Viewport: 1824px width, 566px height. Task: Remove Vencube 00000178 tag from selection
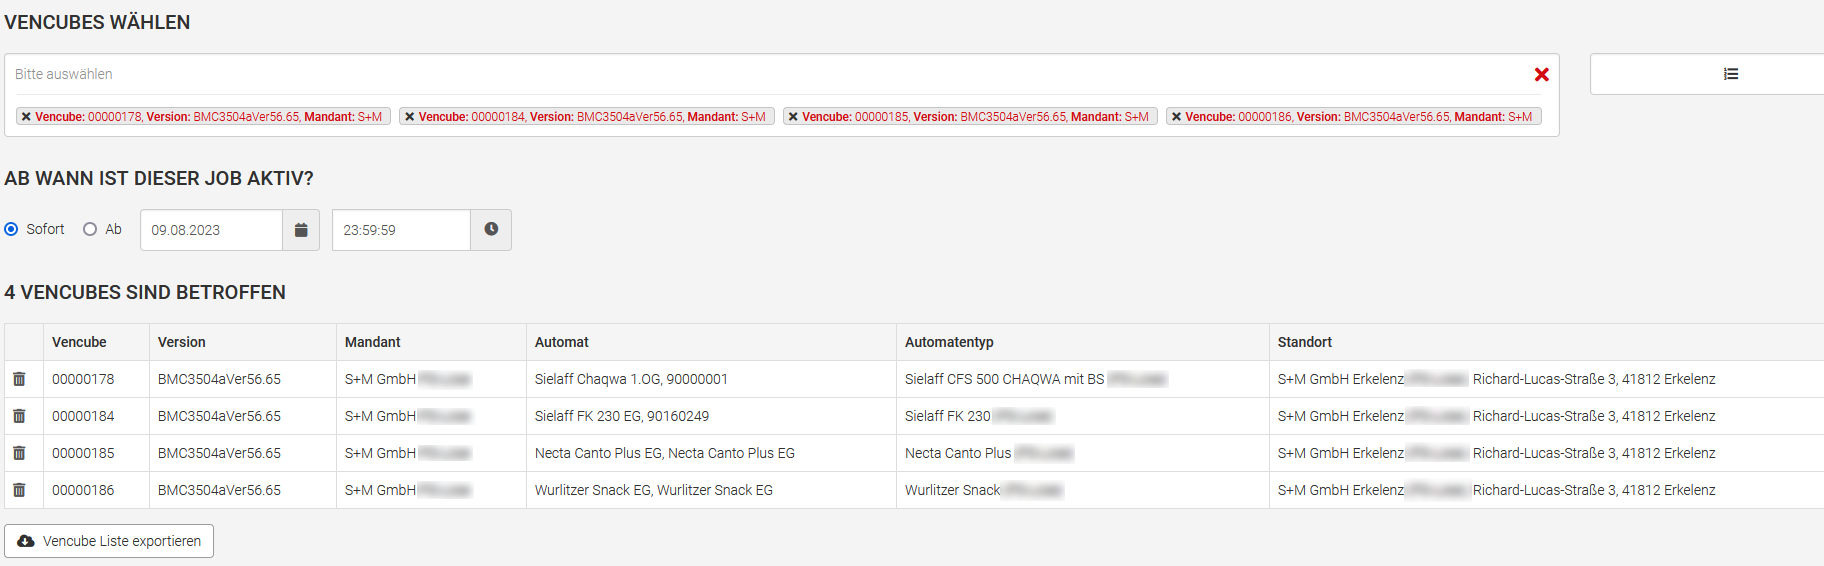(x=26, y=117)
